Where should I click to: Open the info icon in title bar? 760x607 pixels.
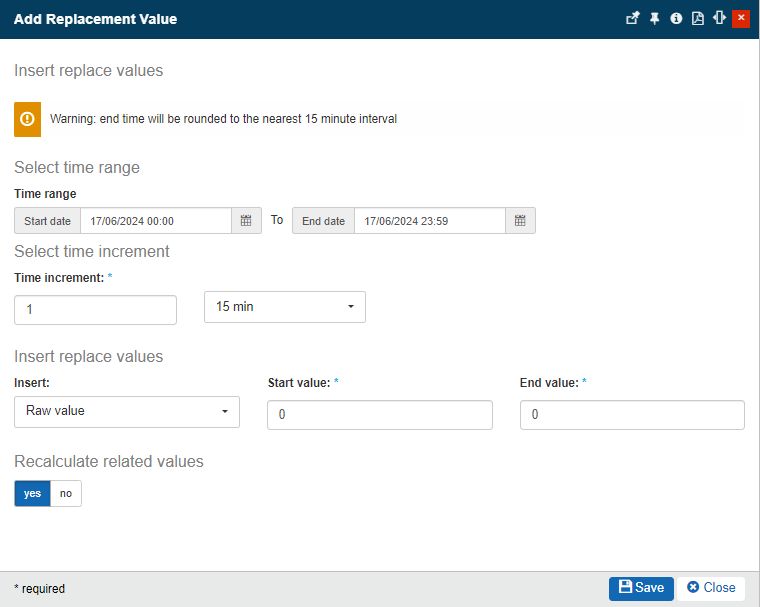677,19
